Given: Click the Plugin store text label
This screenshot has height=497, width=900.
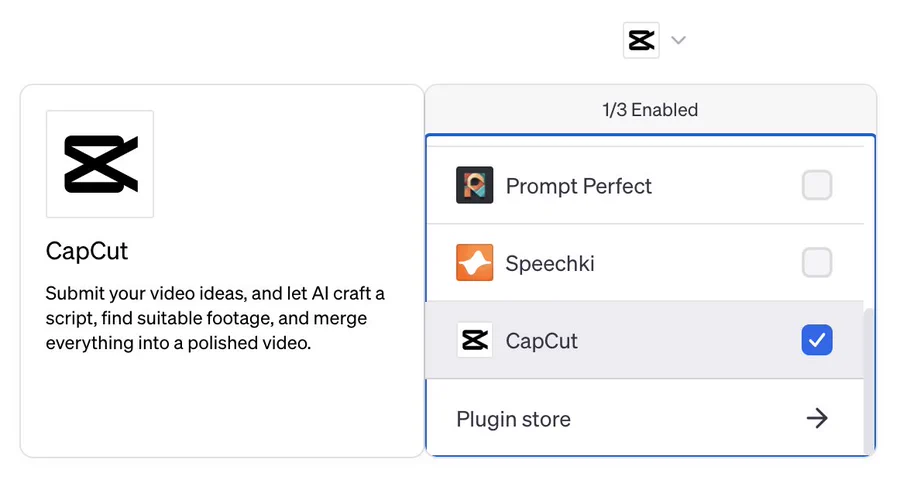Looking at the screenshot, I should tap(513, 420).
